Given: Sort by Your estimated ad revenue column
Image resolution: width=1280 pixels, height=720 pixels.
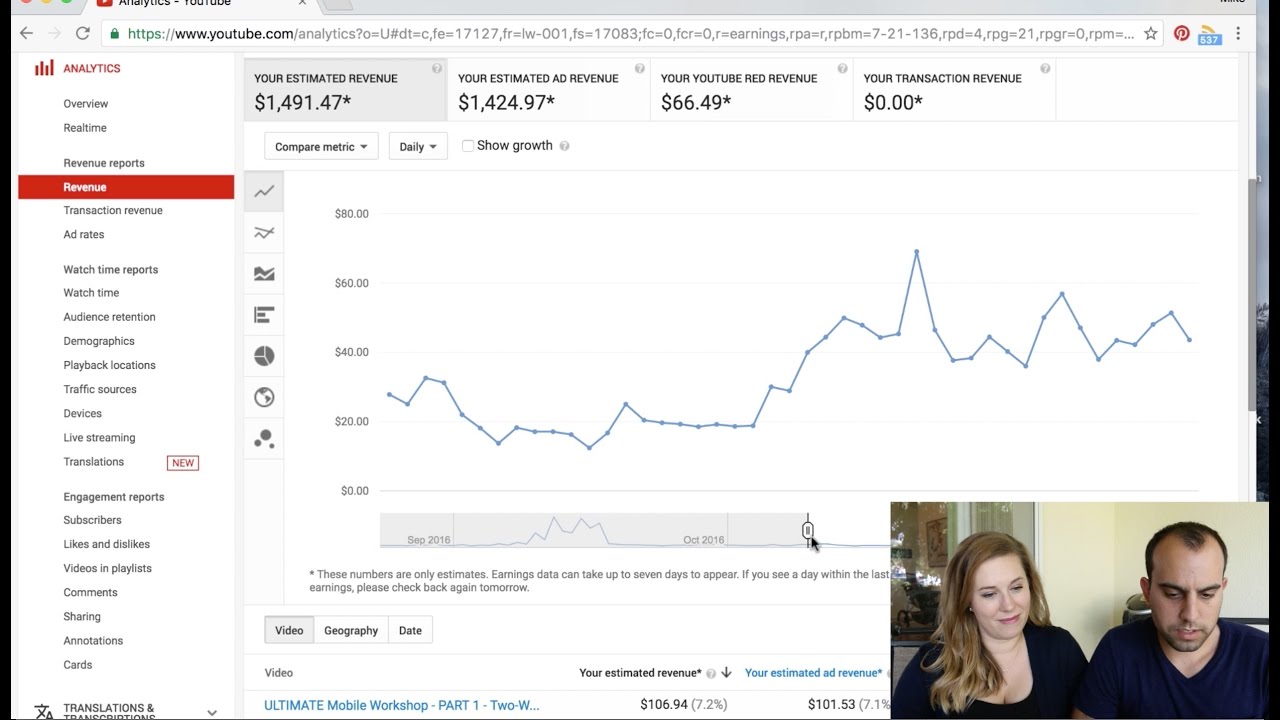Looking at the screenshot, I should click(814, 673).
